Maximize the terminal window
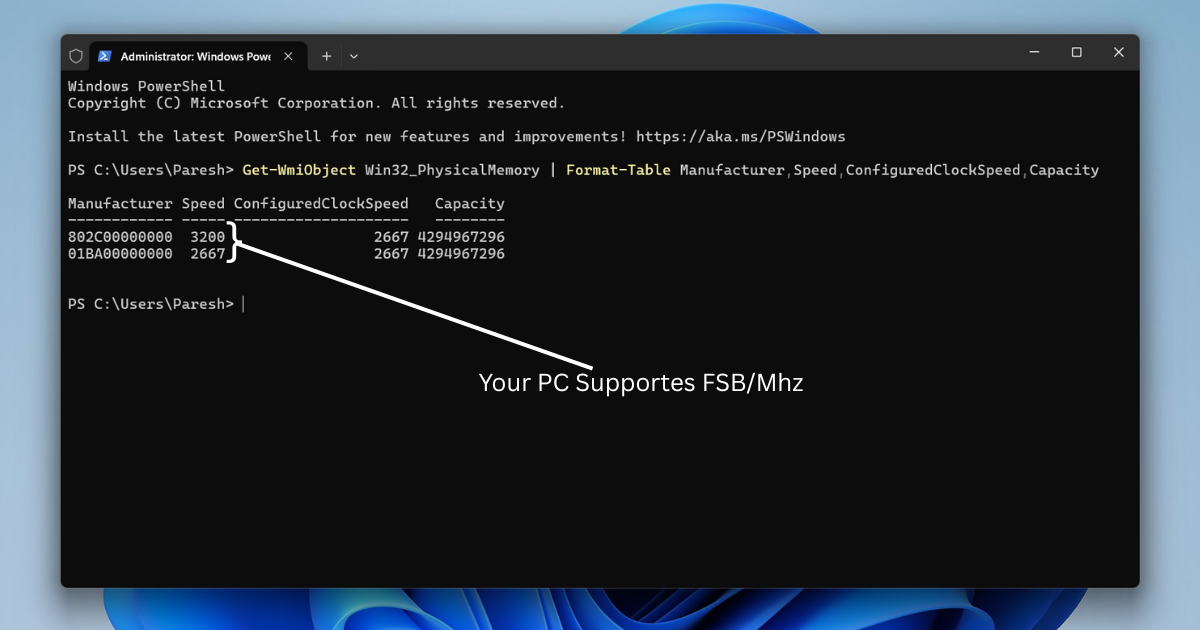The height and width of the screenshot is (630, 1200). 1076,52
